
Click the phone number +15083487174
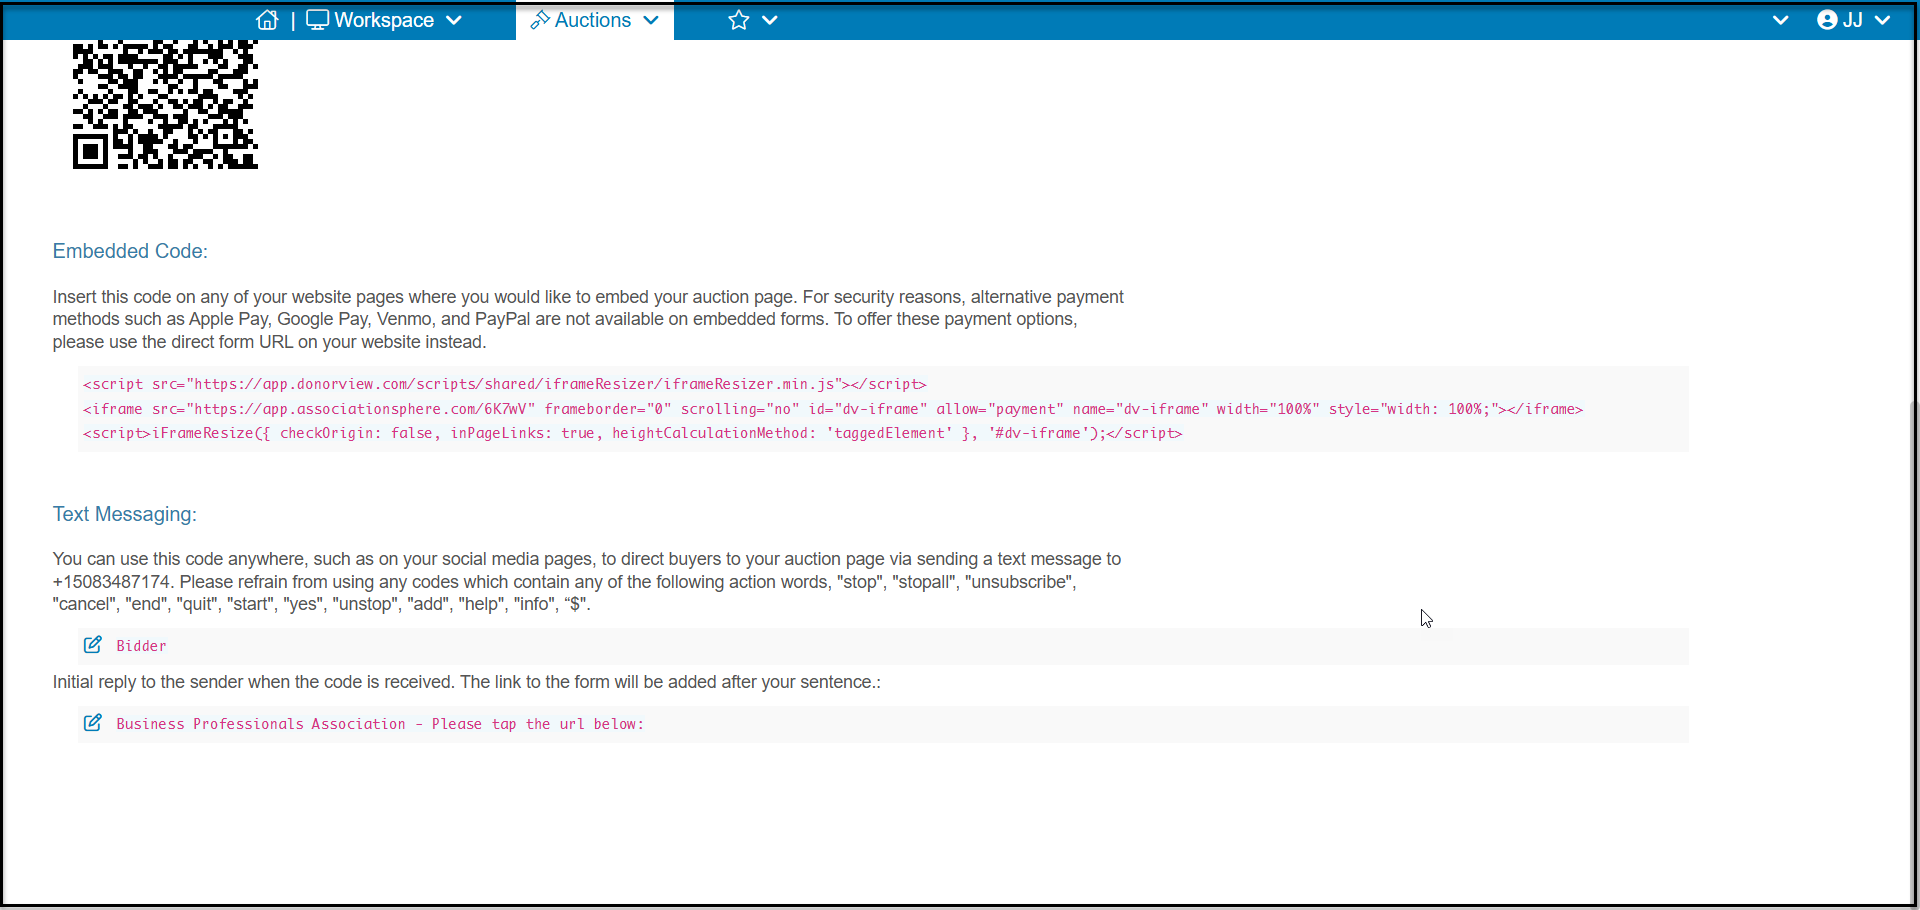tap(112, 582)
